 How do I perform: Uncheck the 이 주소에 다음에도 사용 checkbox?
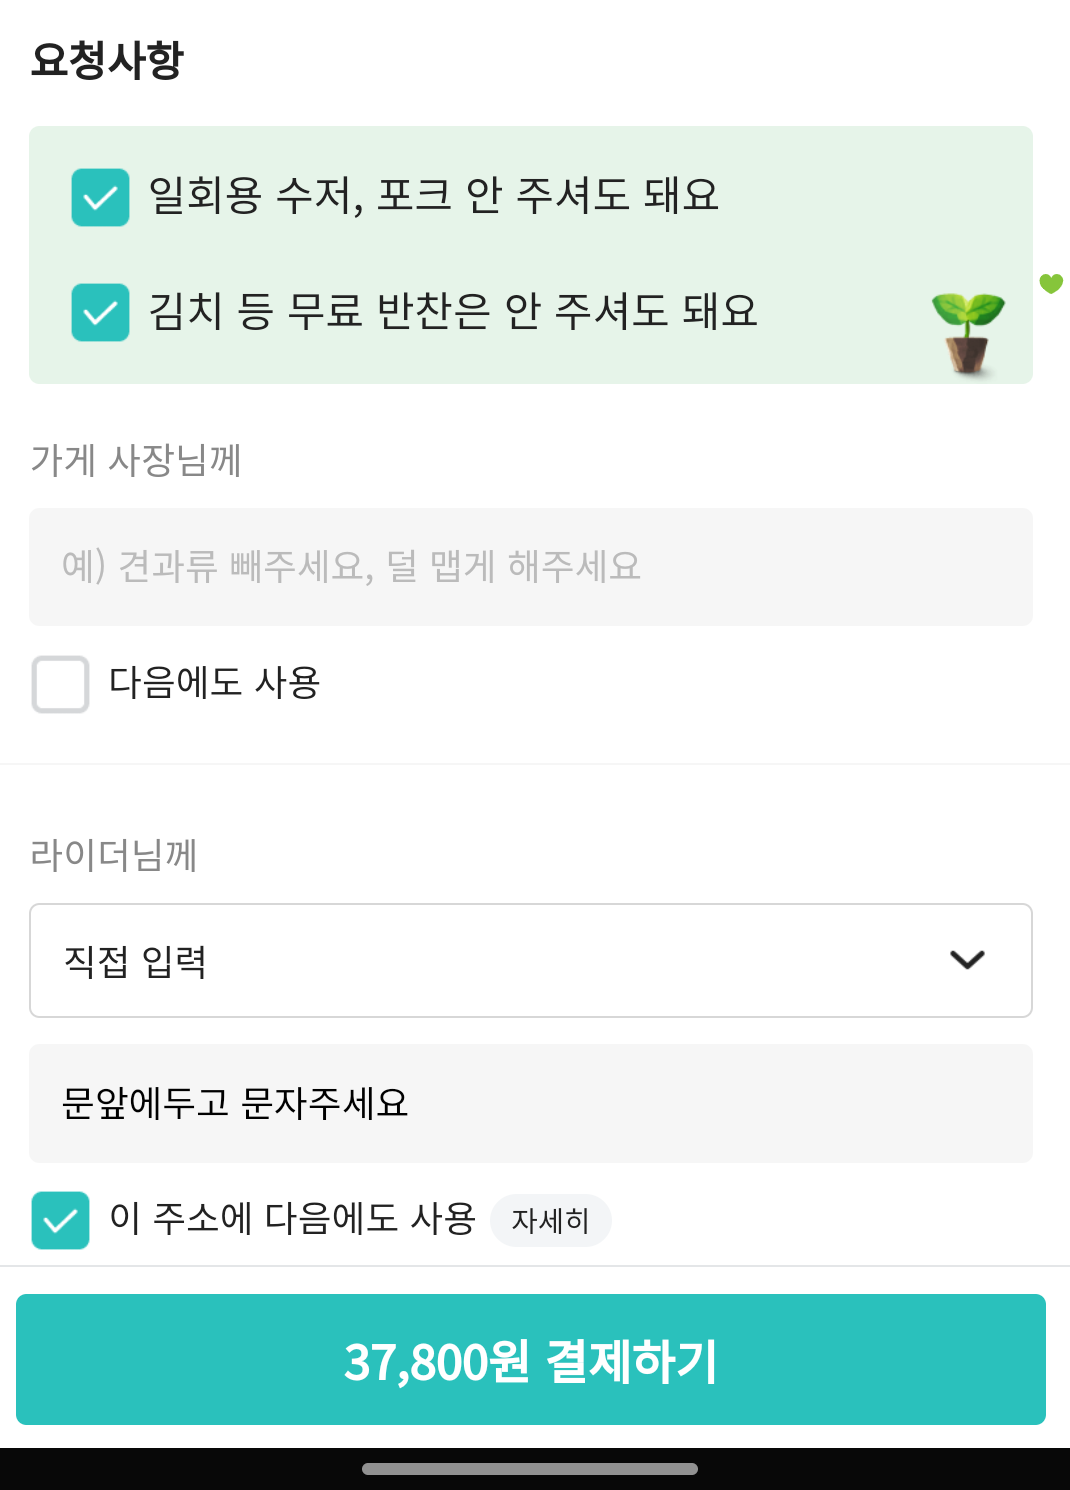[x=60, y=1220]
